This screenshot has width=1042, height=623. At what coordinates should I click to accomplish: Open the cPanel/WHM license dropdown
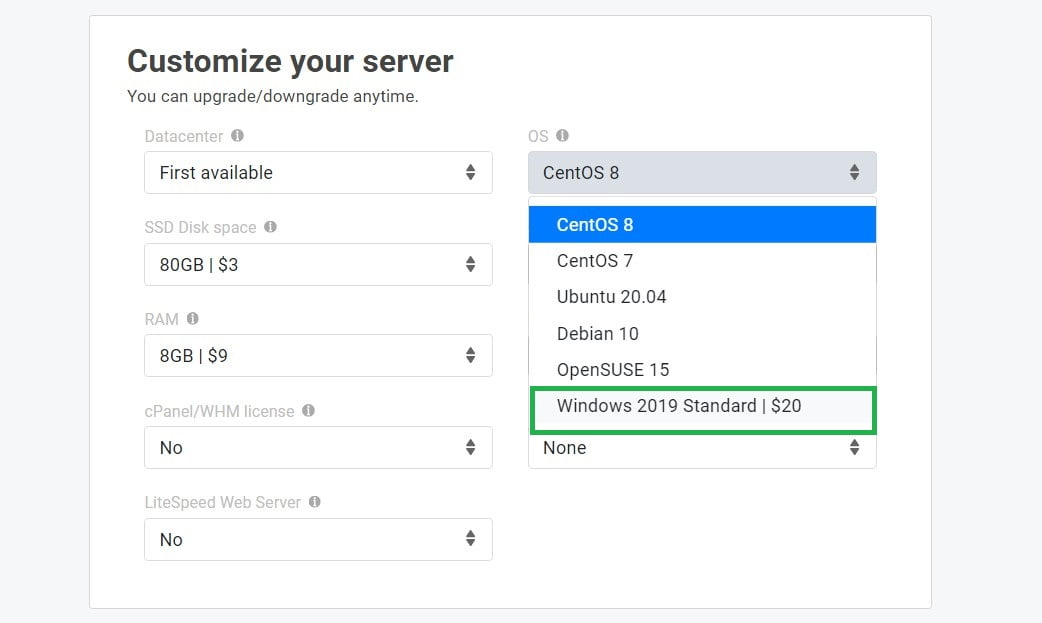[x=318, y=447]
